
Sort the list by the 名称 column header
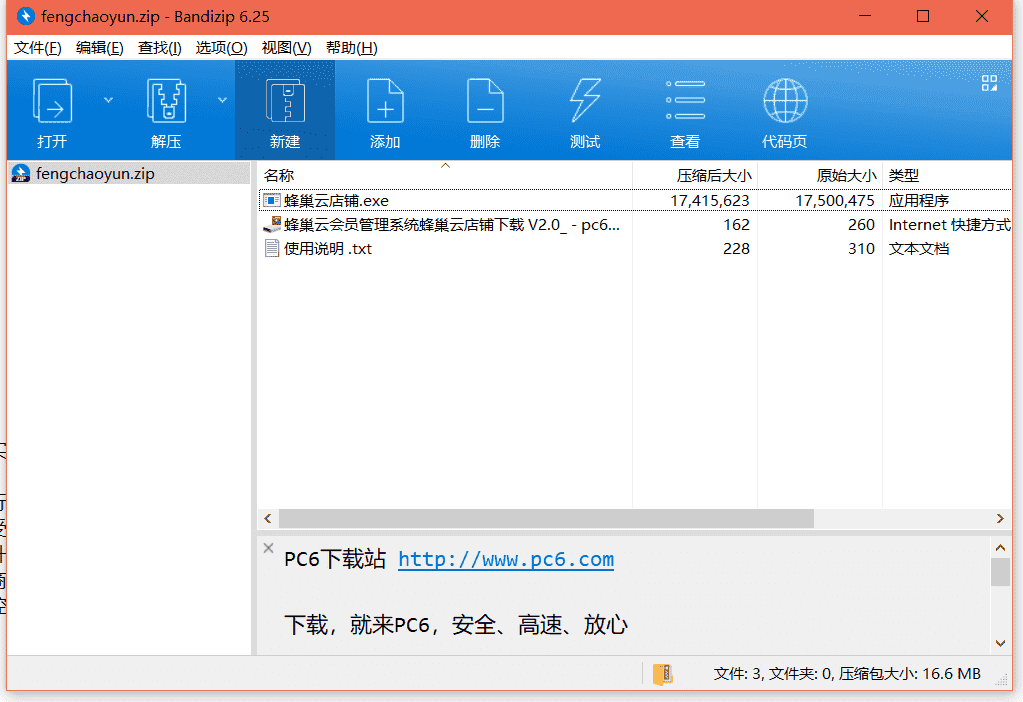point(445,175)
